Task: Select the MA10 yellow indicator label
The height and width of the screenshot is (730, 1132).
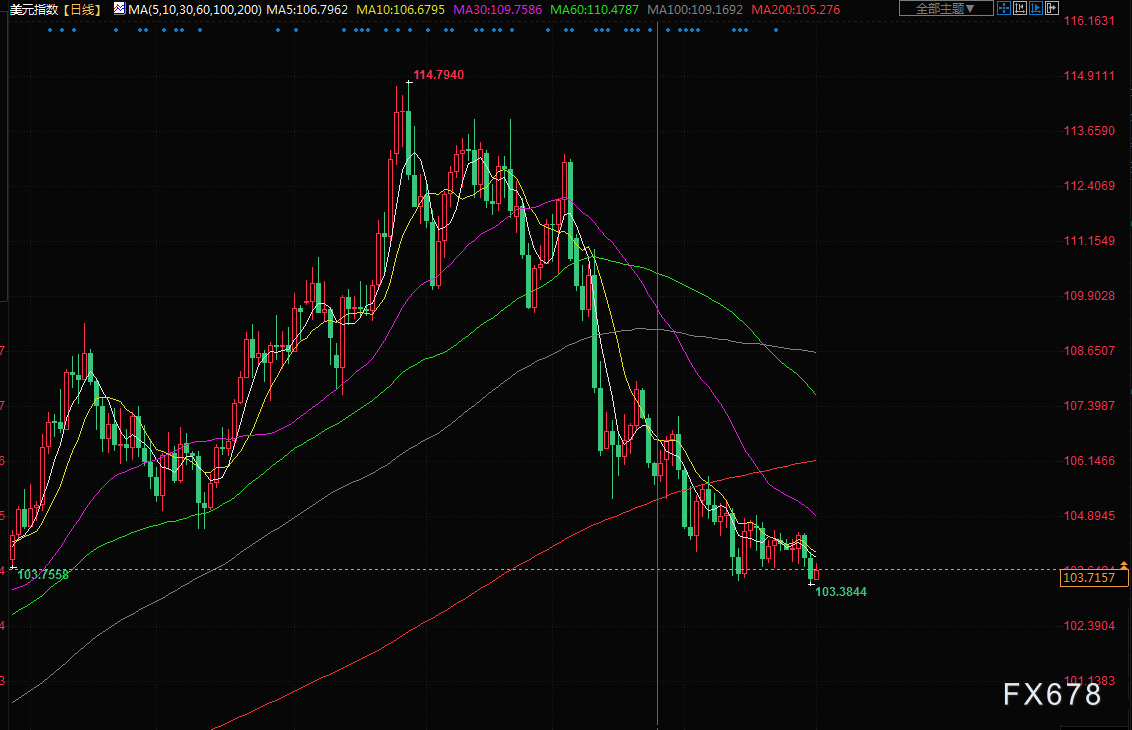Action: click(x=400, y=9)
